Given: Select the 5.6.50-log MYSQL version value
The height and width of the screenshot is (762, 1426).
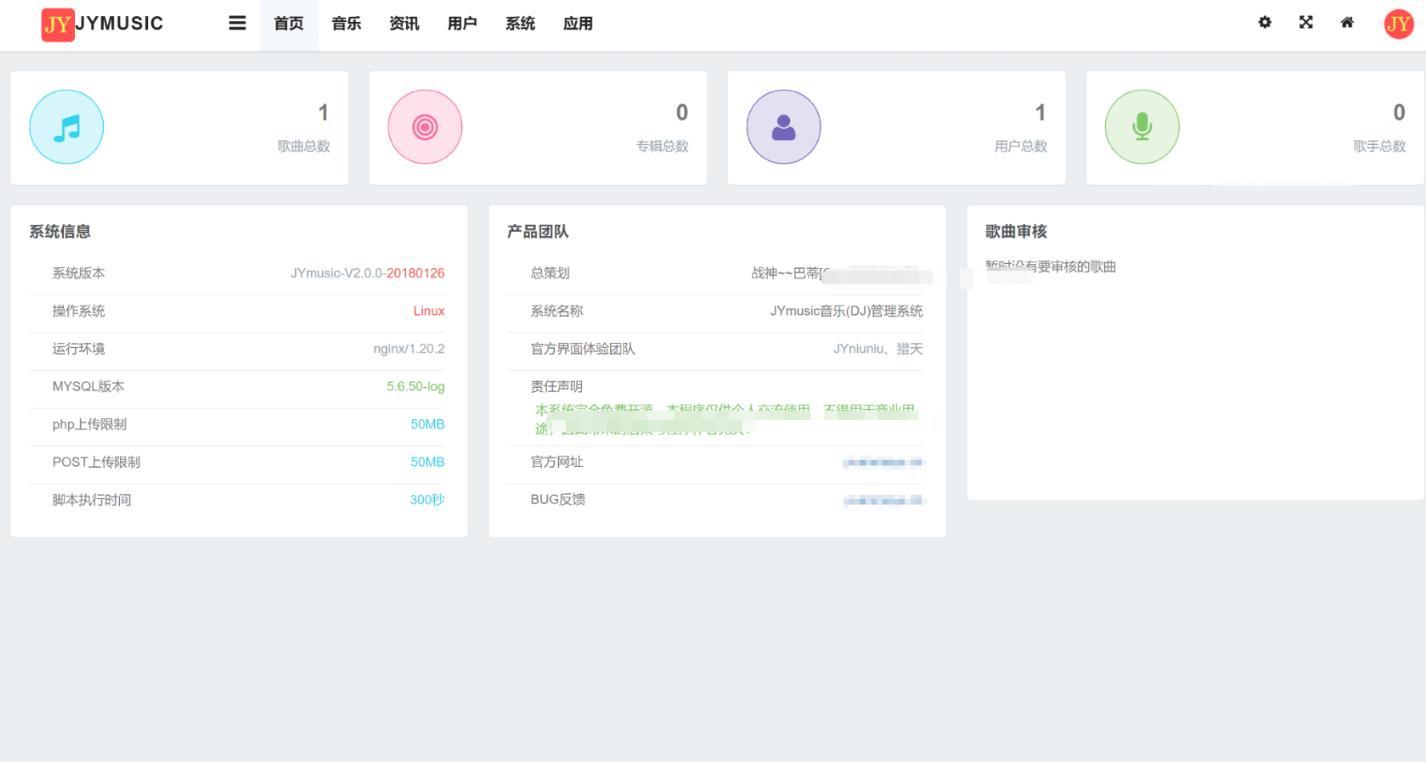Looking at the screenshot, I should point(416,387).
